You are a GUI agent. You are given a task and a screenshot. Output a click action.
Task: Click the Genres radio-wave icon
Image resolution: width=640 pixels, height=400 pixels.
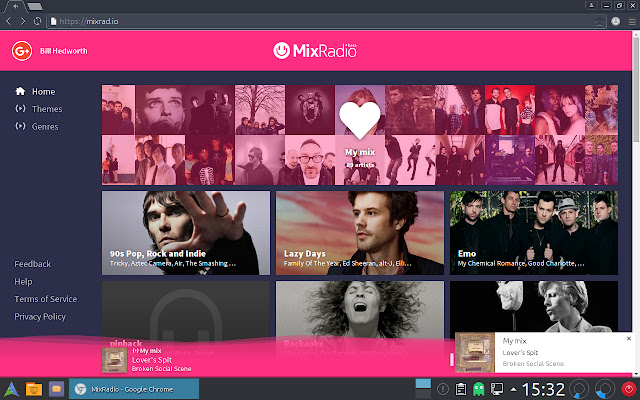[x=20, y=126]
